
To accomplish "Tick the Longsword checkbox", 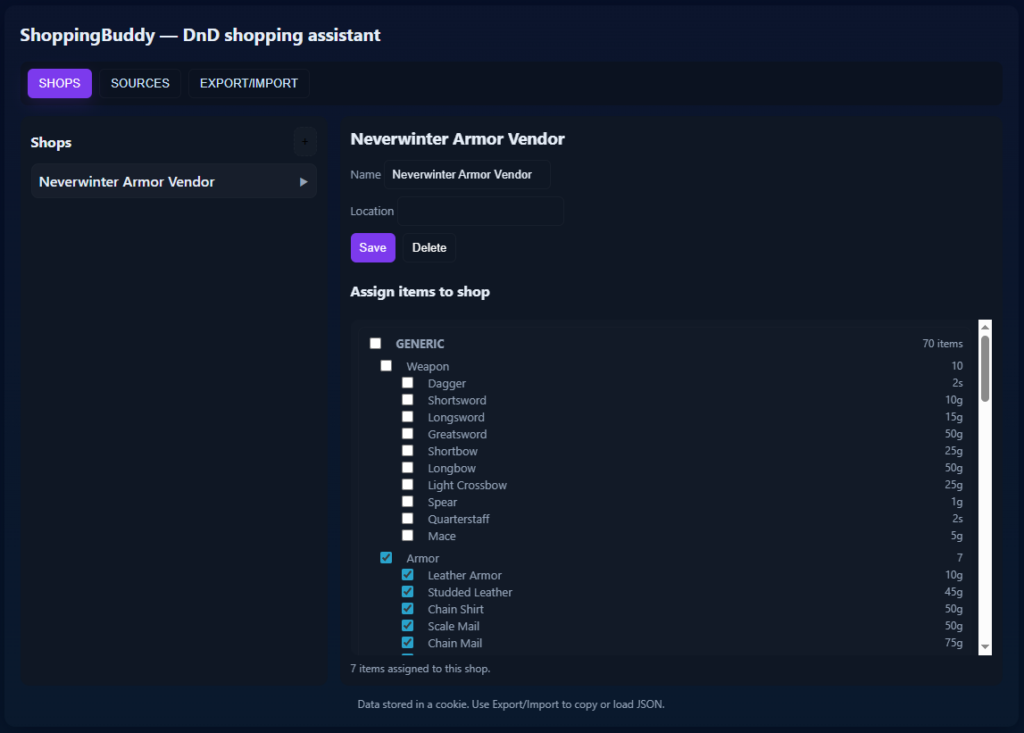I will pyautogui.click(x=407, y=417).
